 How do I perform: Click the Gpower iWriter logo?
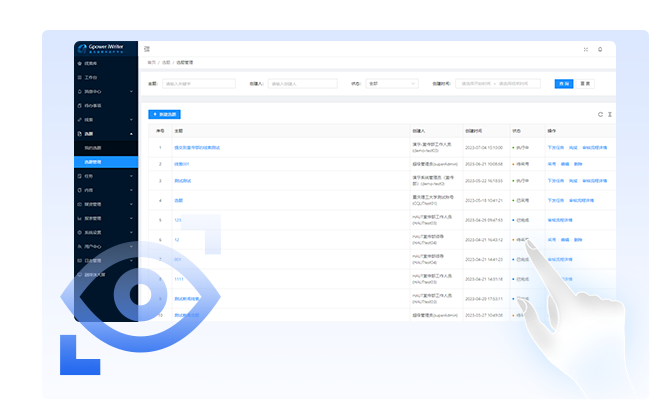pyautogui.click(x=105, y=46)
